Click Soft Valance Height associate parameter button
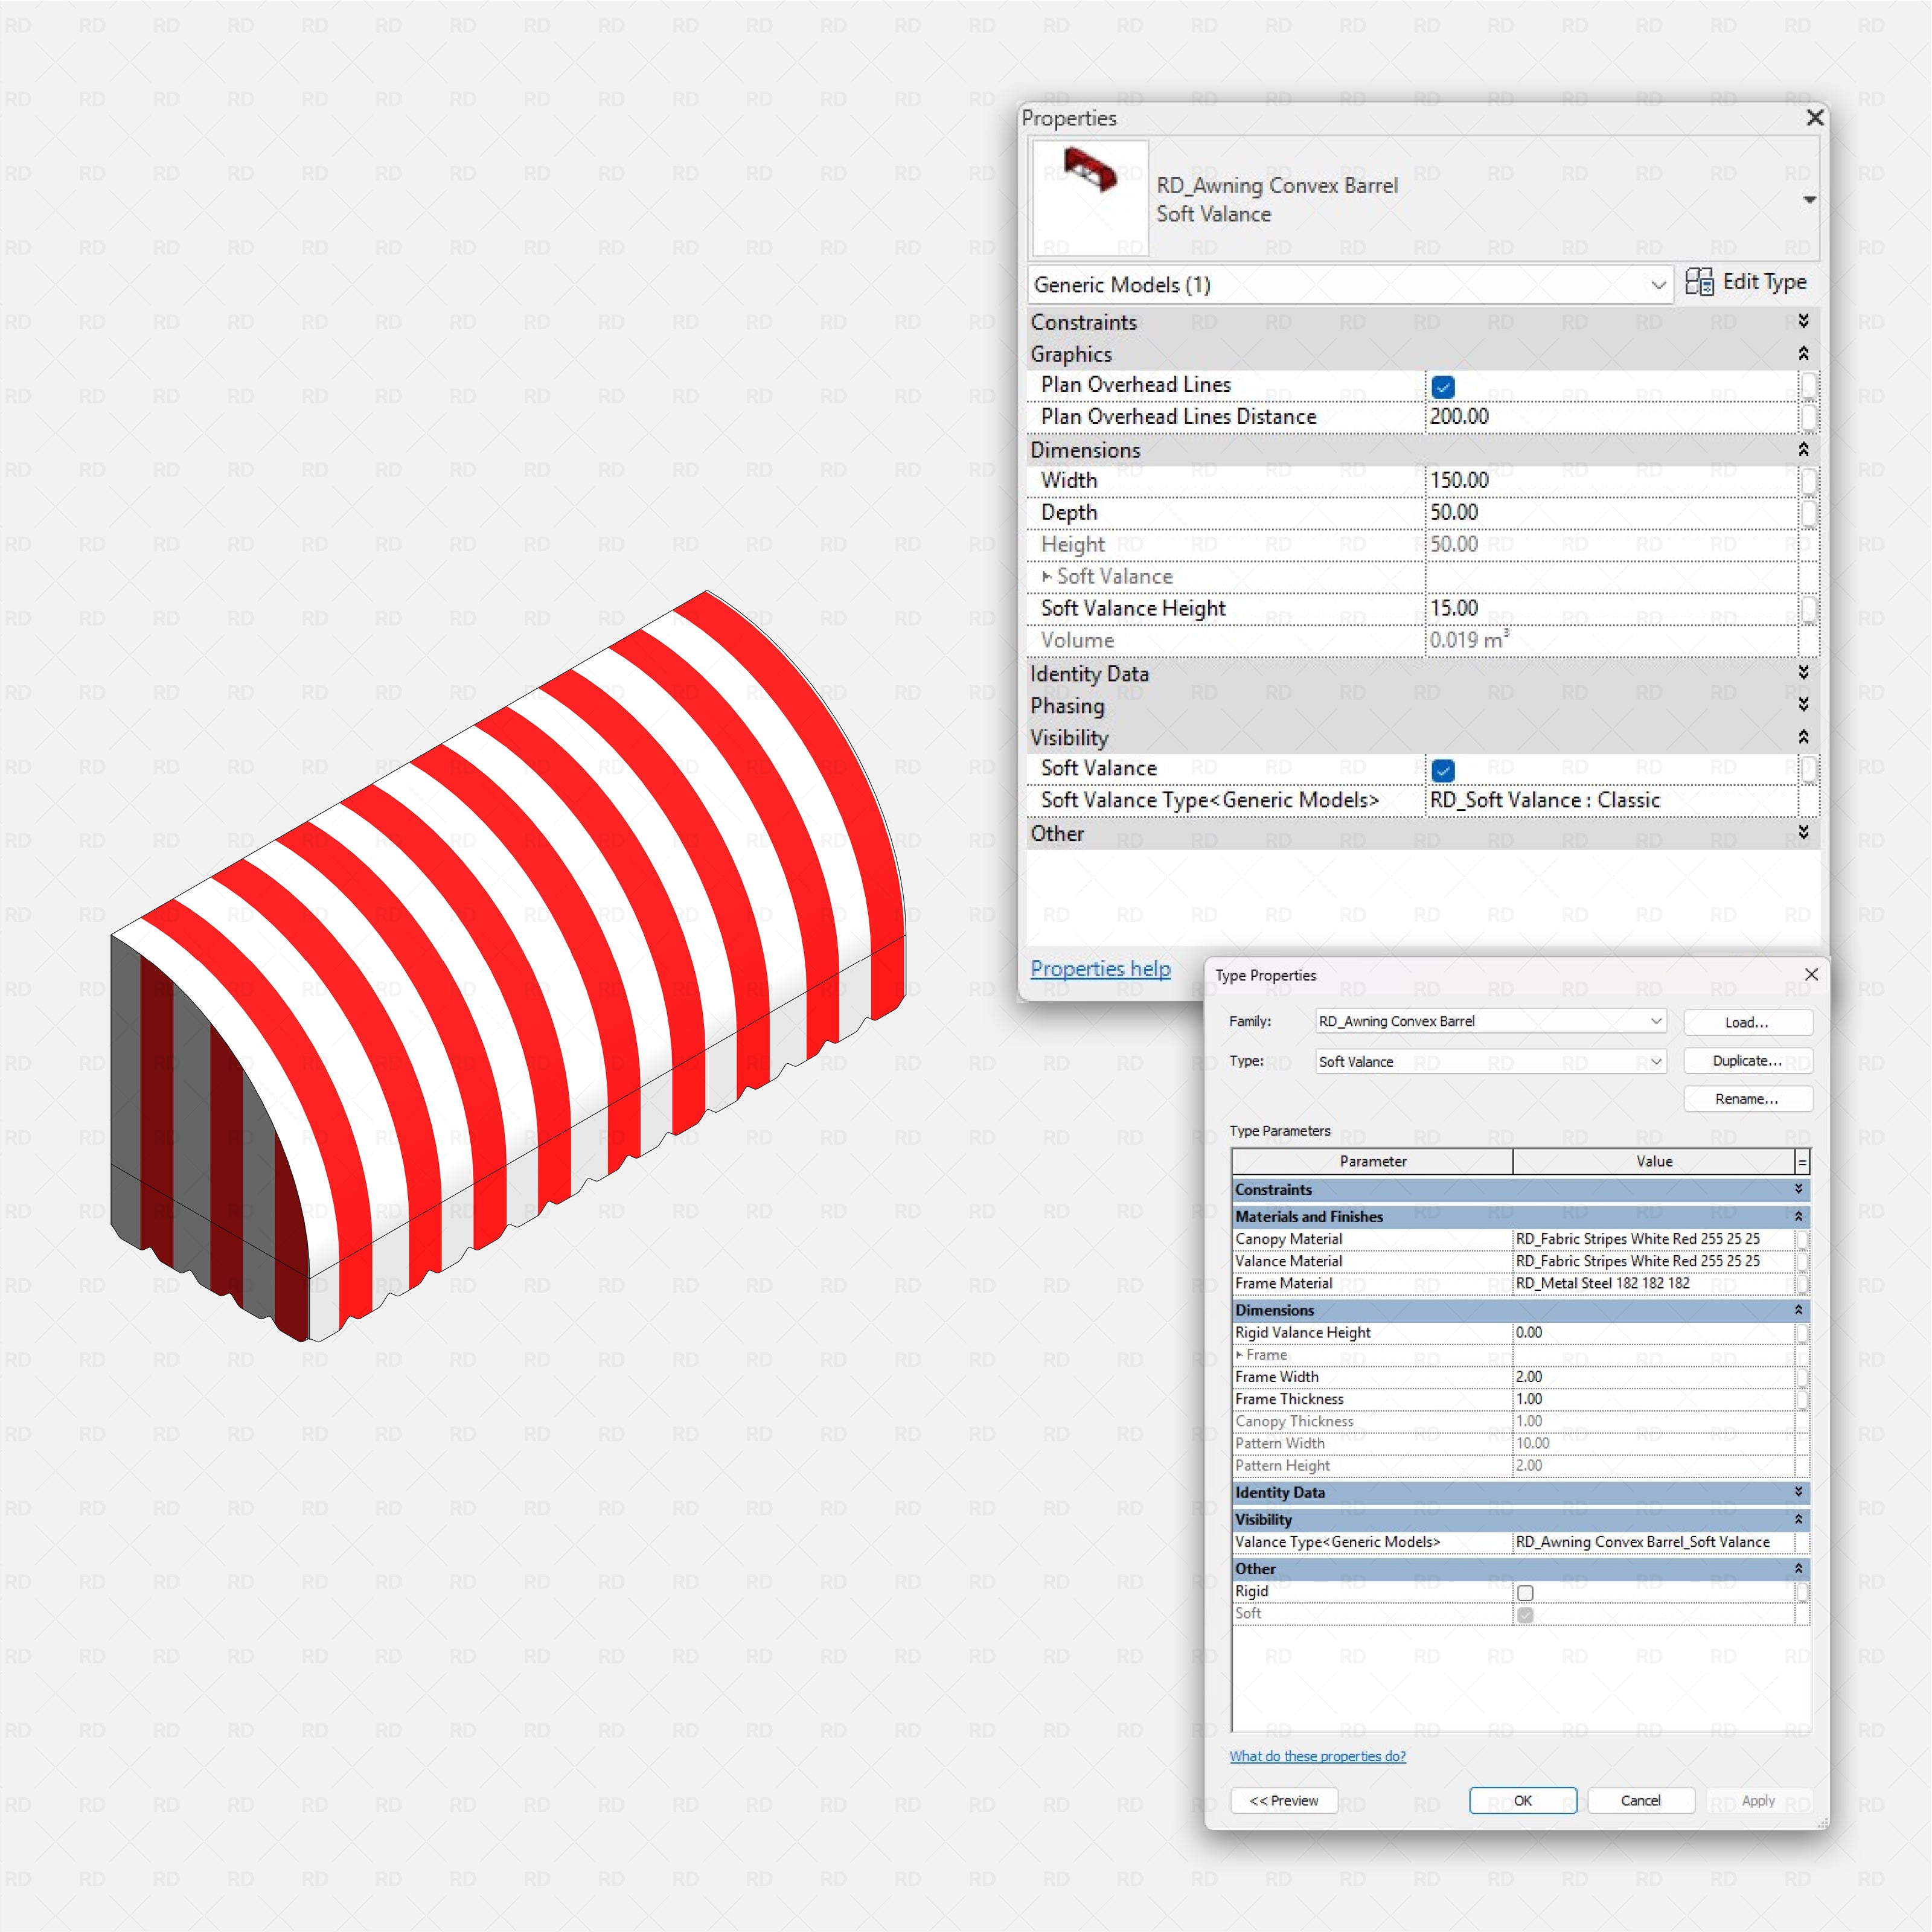 coord(1808,609)
